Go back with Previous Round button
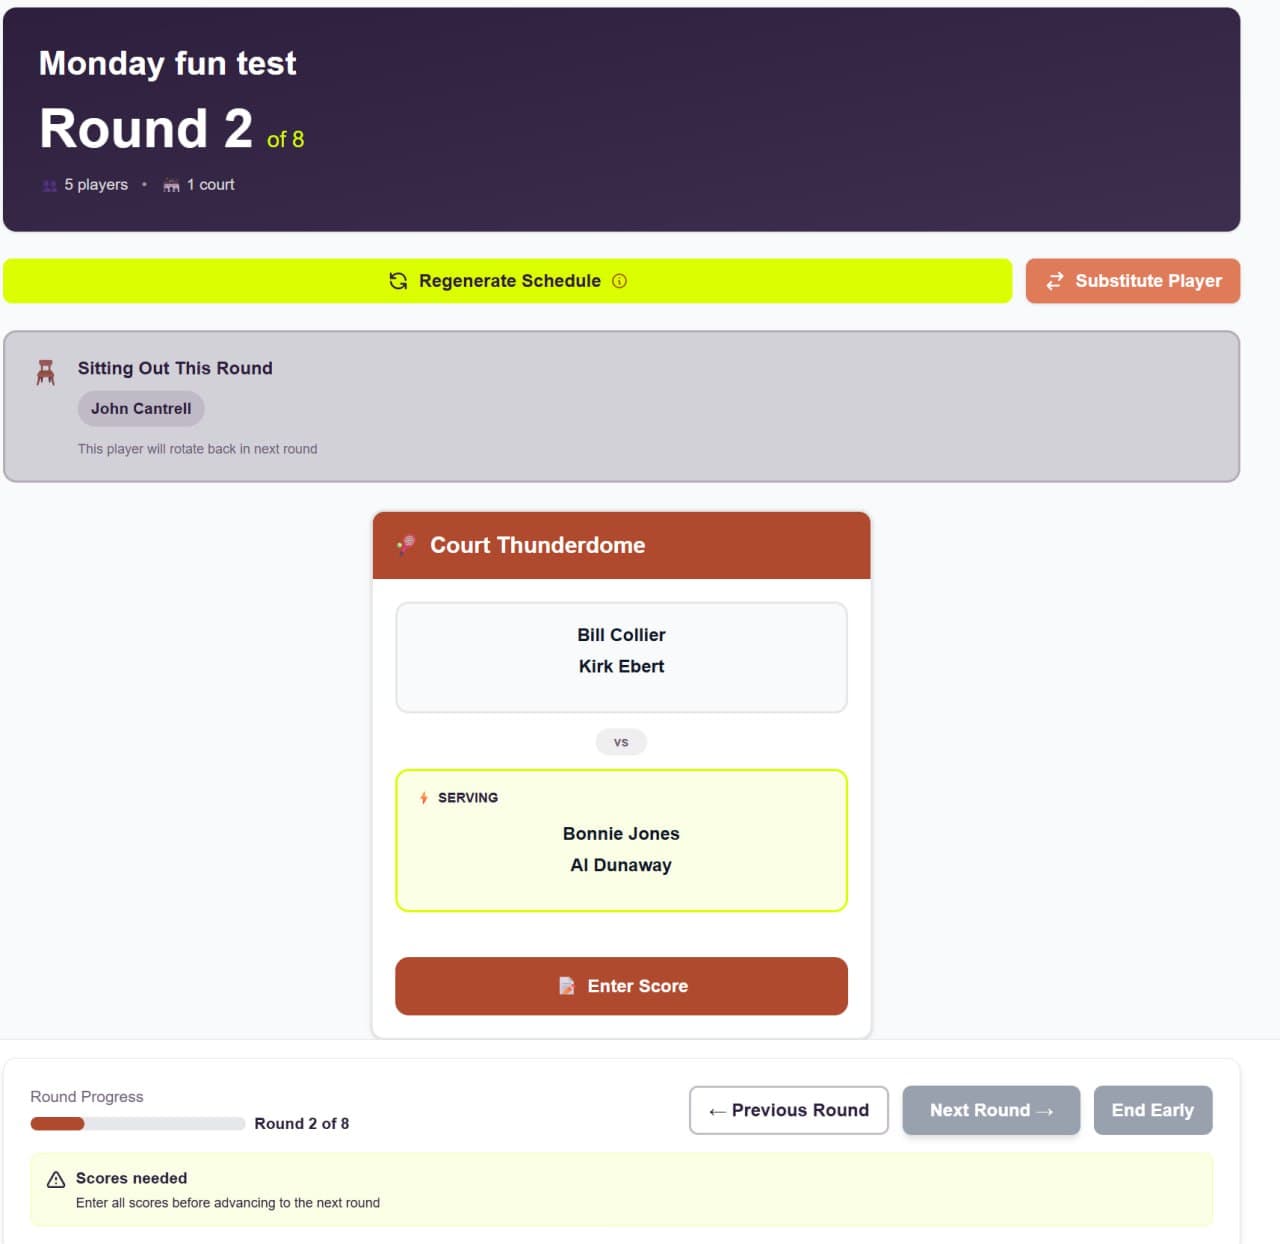1280x1244 pixels. point(788,1110)
